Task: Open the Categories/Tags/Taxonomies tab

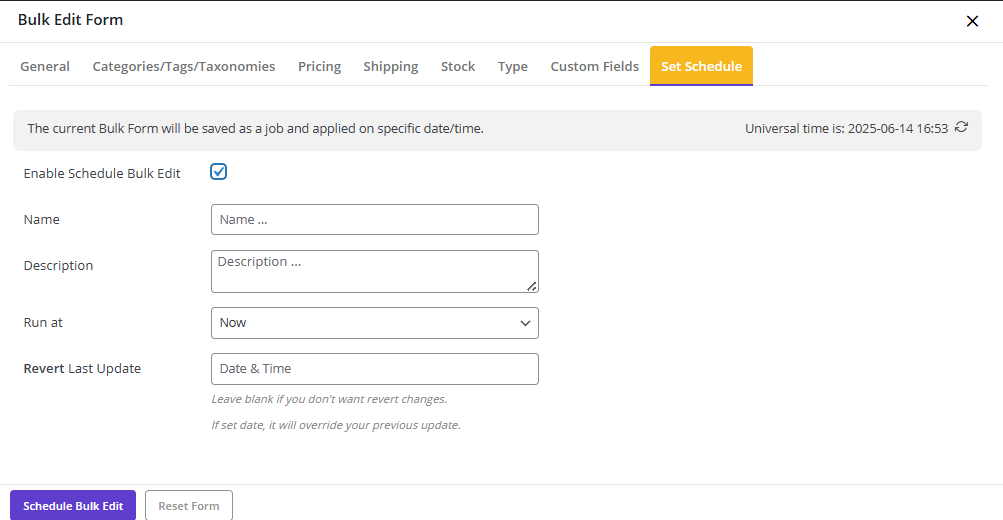Action: [184, 67]
